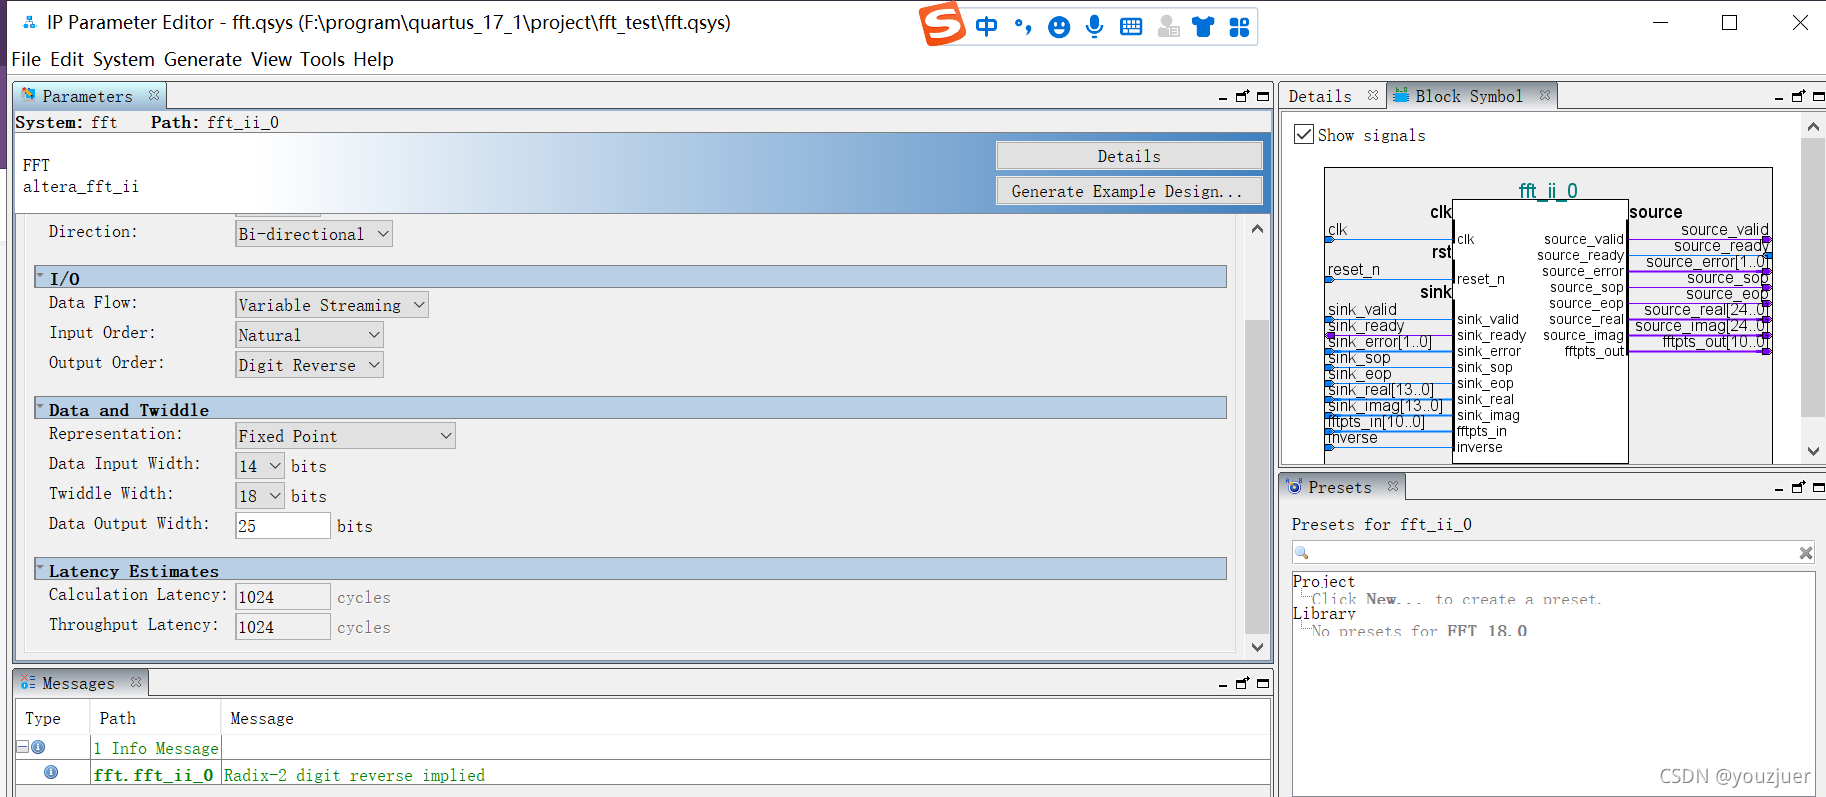Open the System menu
This screenshot has height=797, width=1826.
(124, 59)
